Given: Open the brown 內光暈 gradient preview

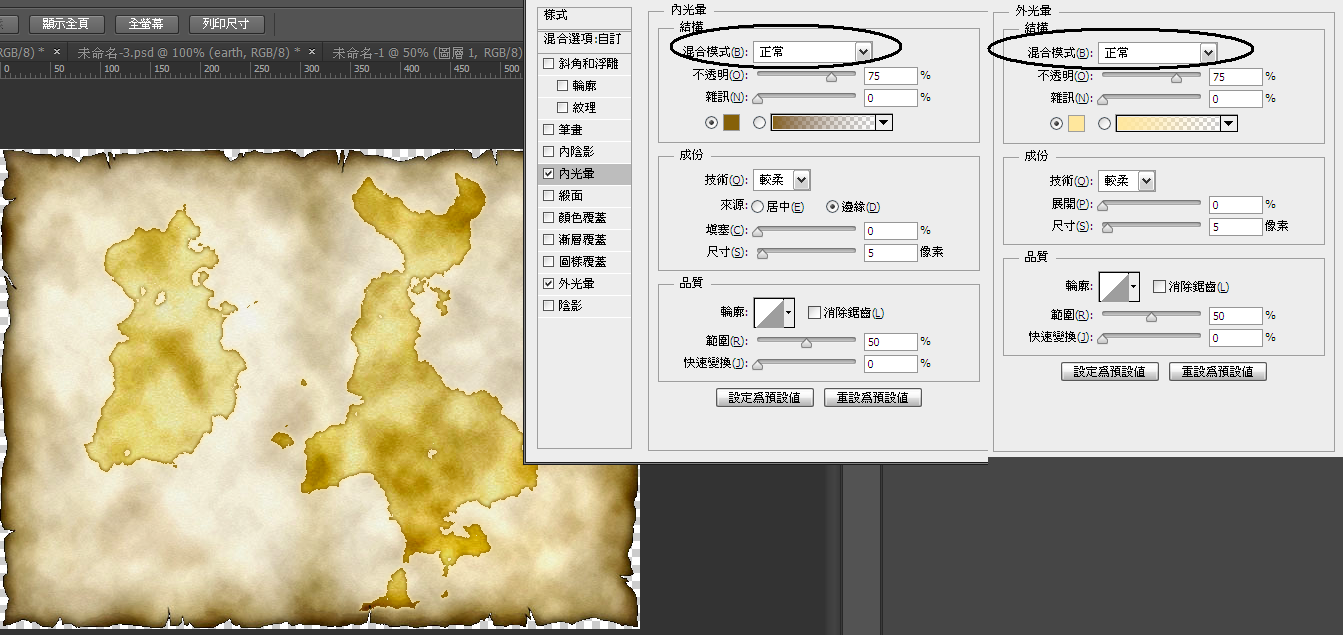Looking at the screenshot, I should pyautogui.click(x=823, y=122).
